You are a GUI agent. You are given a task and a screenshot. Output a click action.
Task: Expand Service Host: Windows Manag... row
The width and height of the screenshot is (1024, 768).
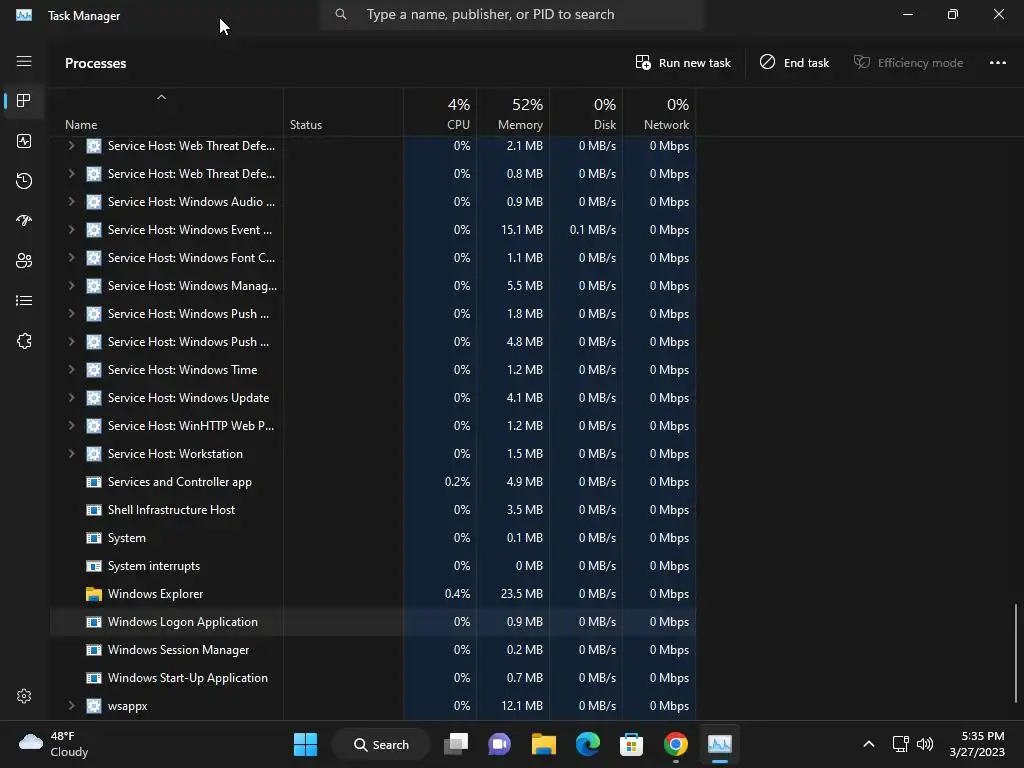pyautogui.click(x=71, y=285)
